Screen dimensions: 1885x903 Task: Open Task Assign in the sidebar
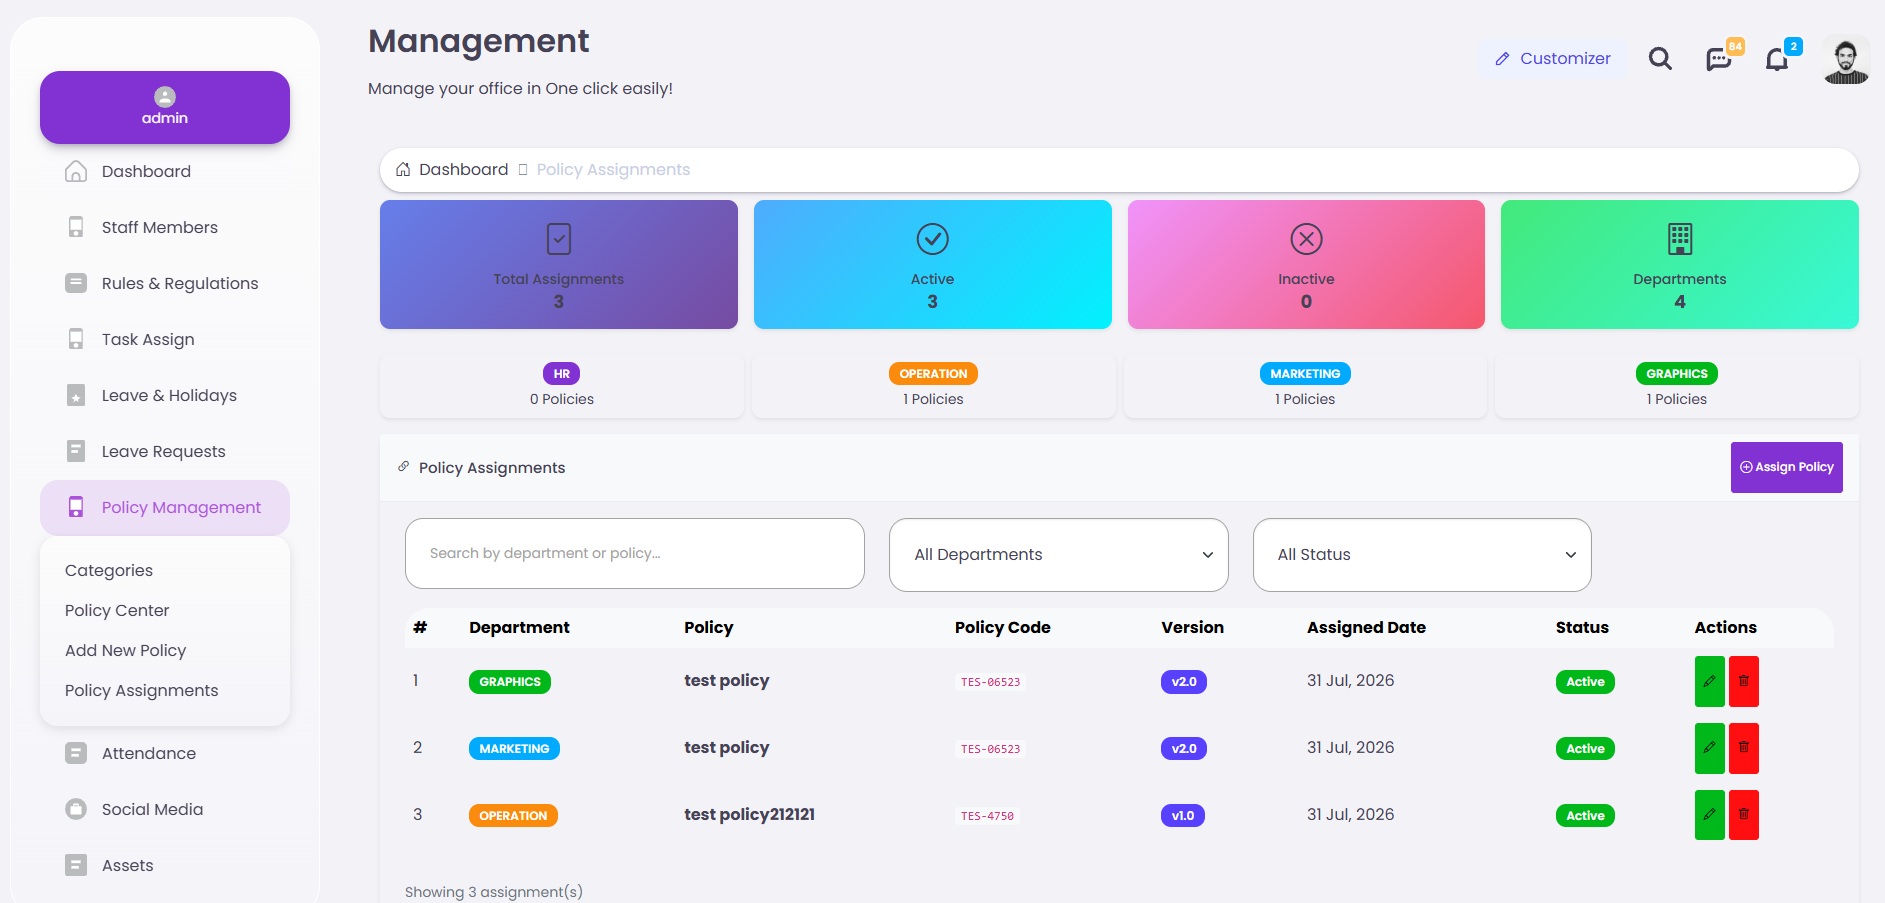point(165,340)
